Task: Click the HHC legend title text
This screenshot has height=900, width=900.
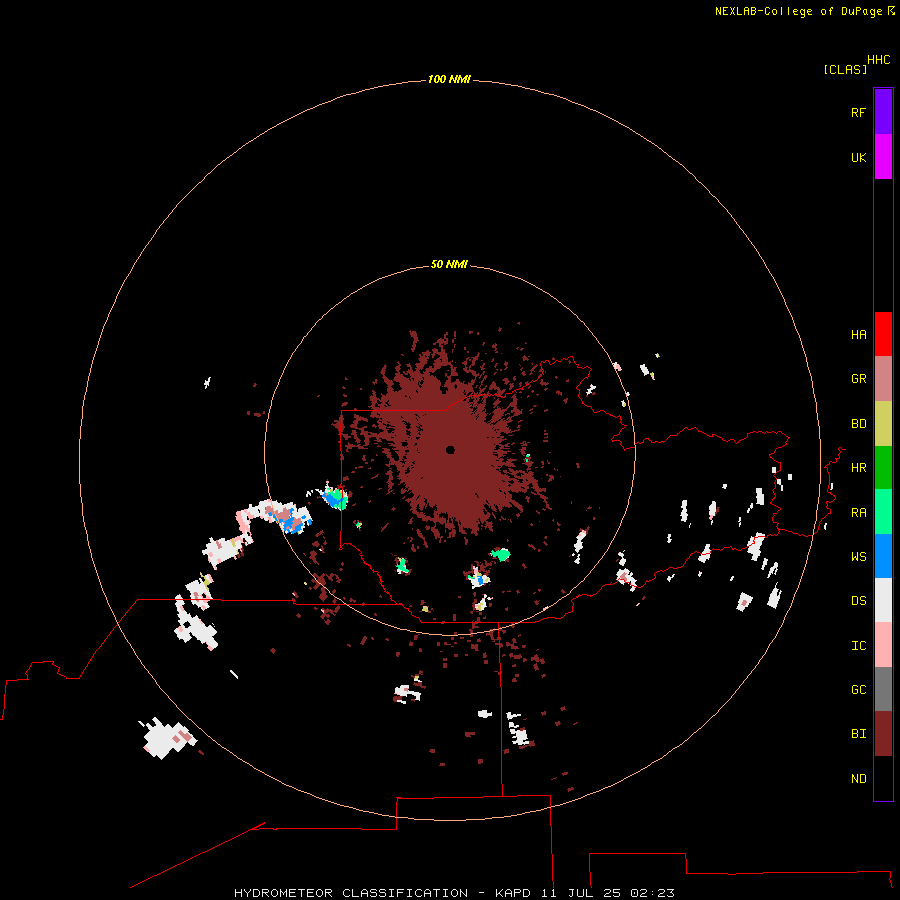Action: [878, 60]
